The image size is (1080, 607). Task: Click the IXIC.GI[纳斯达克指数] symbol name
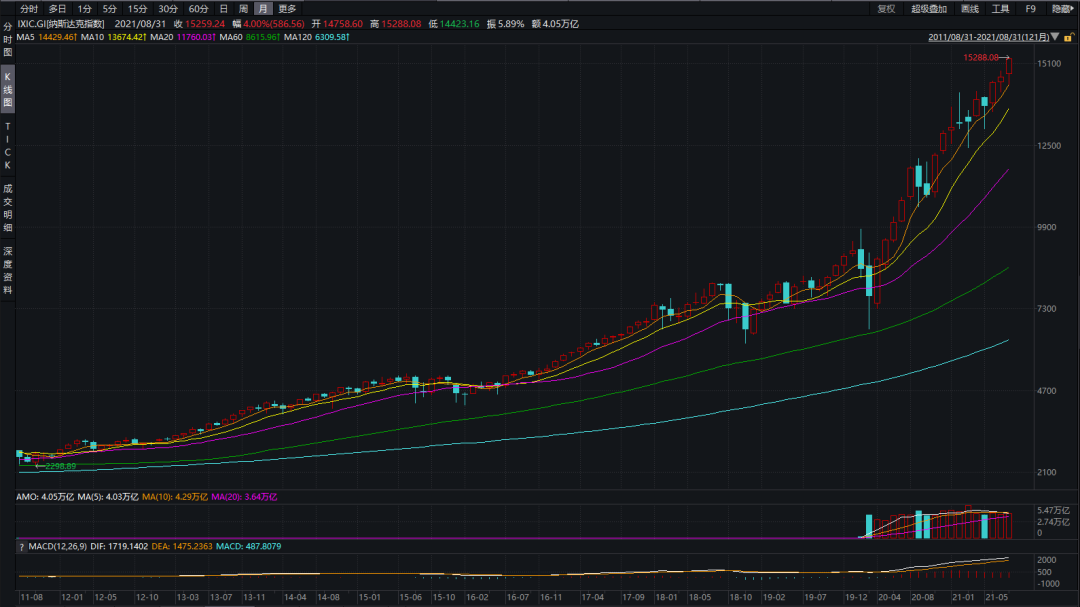(x=61, y=24)
